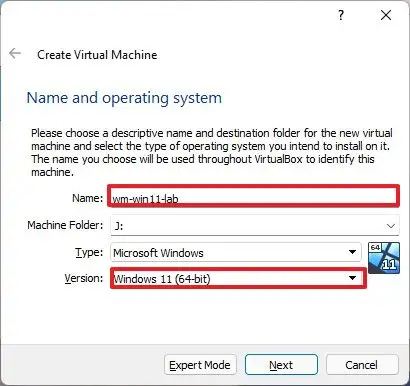Close the Create Virtual Machine dialog

[x=386, y=15]
